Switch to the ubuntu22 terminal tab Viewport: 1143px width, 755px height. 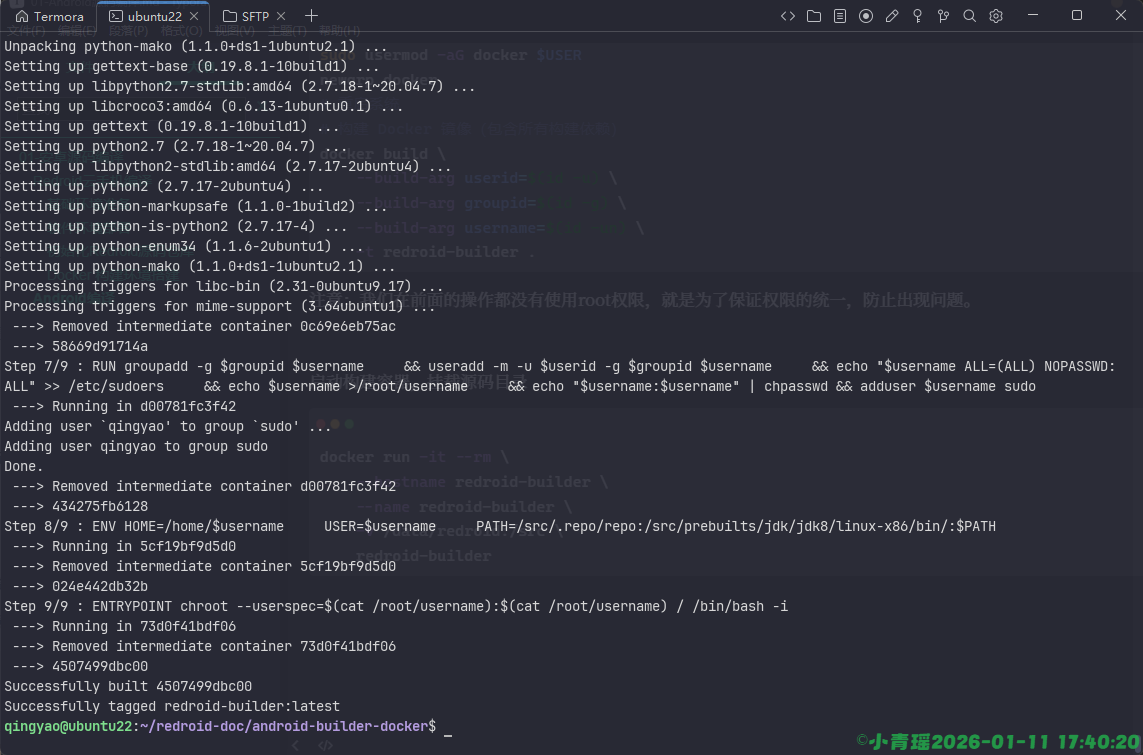click(150, 16)
